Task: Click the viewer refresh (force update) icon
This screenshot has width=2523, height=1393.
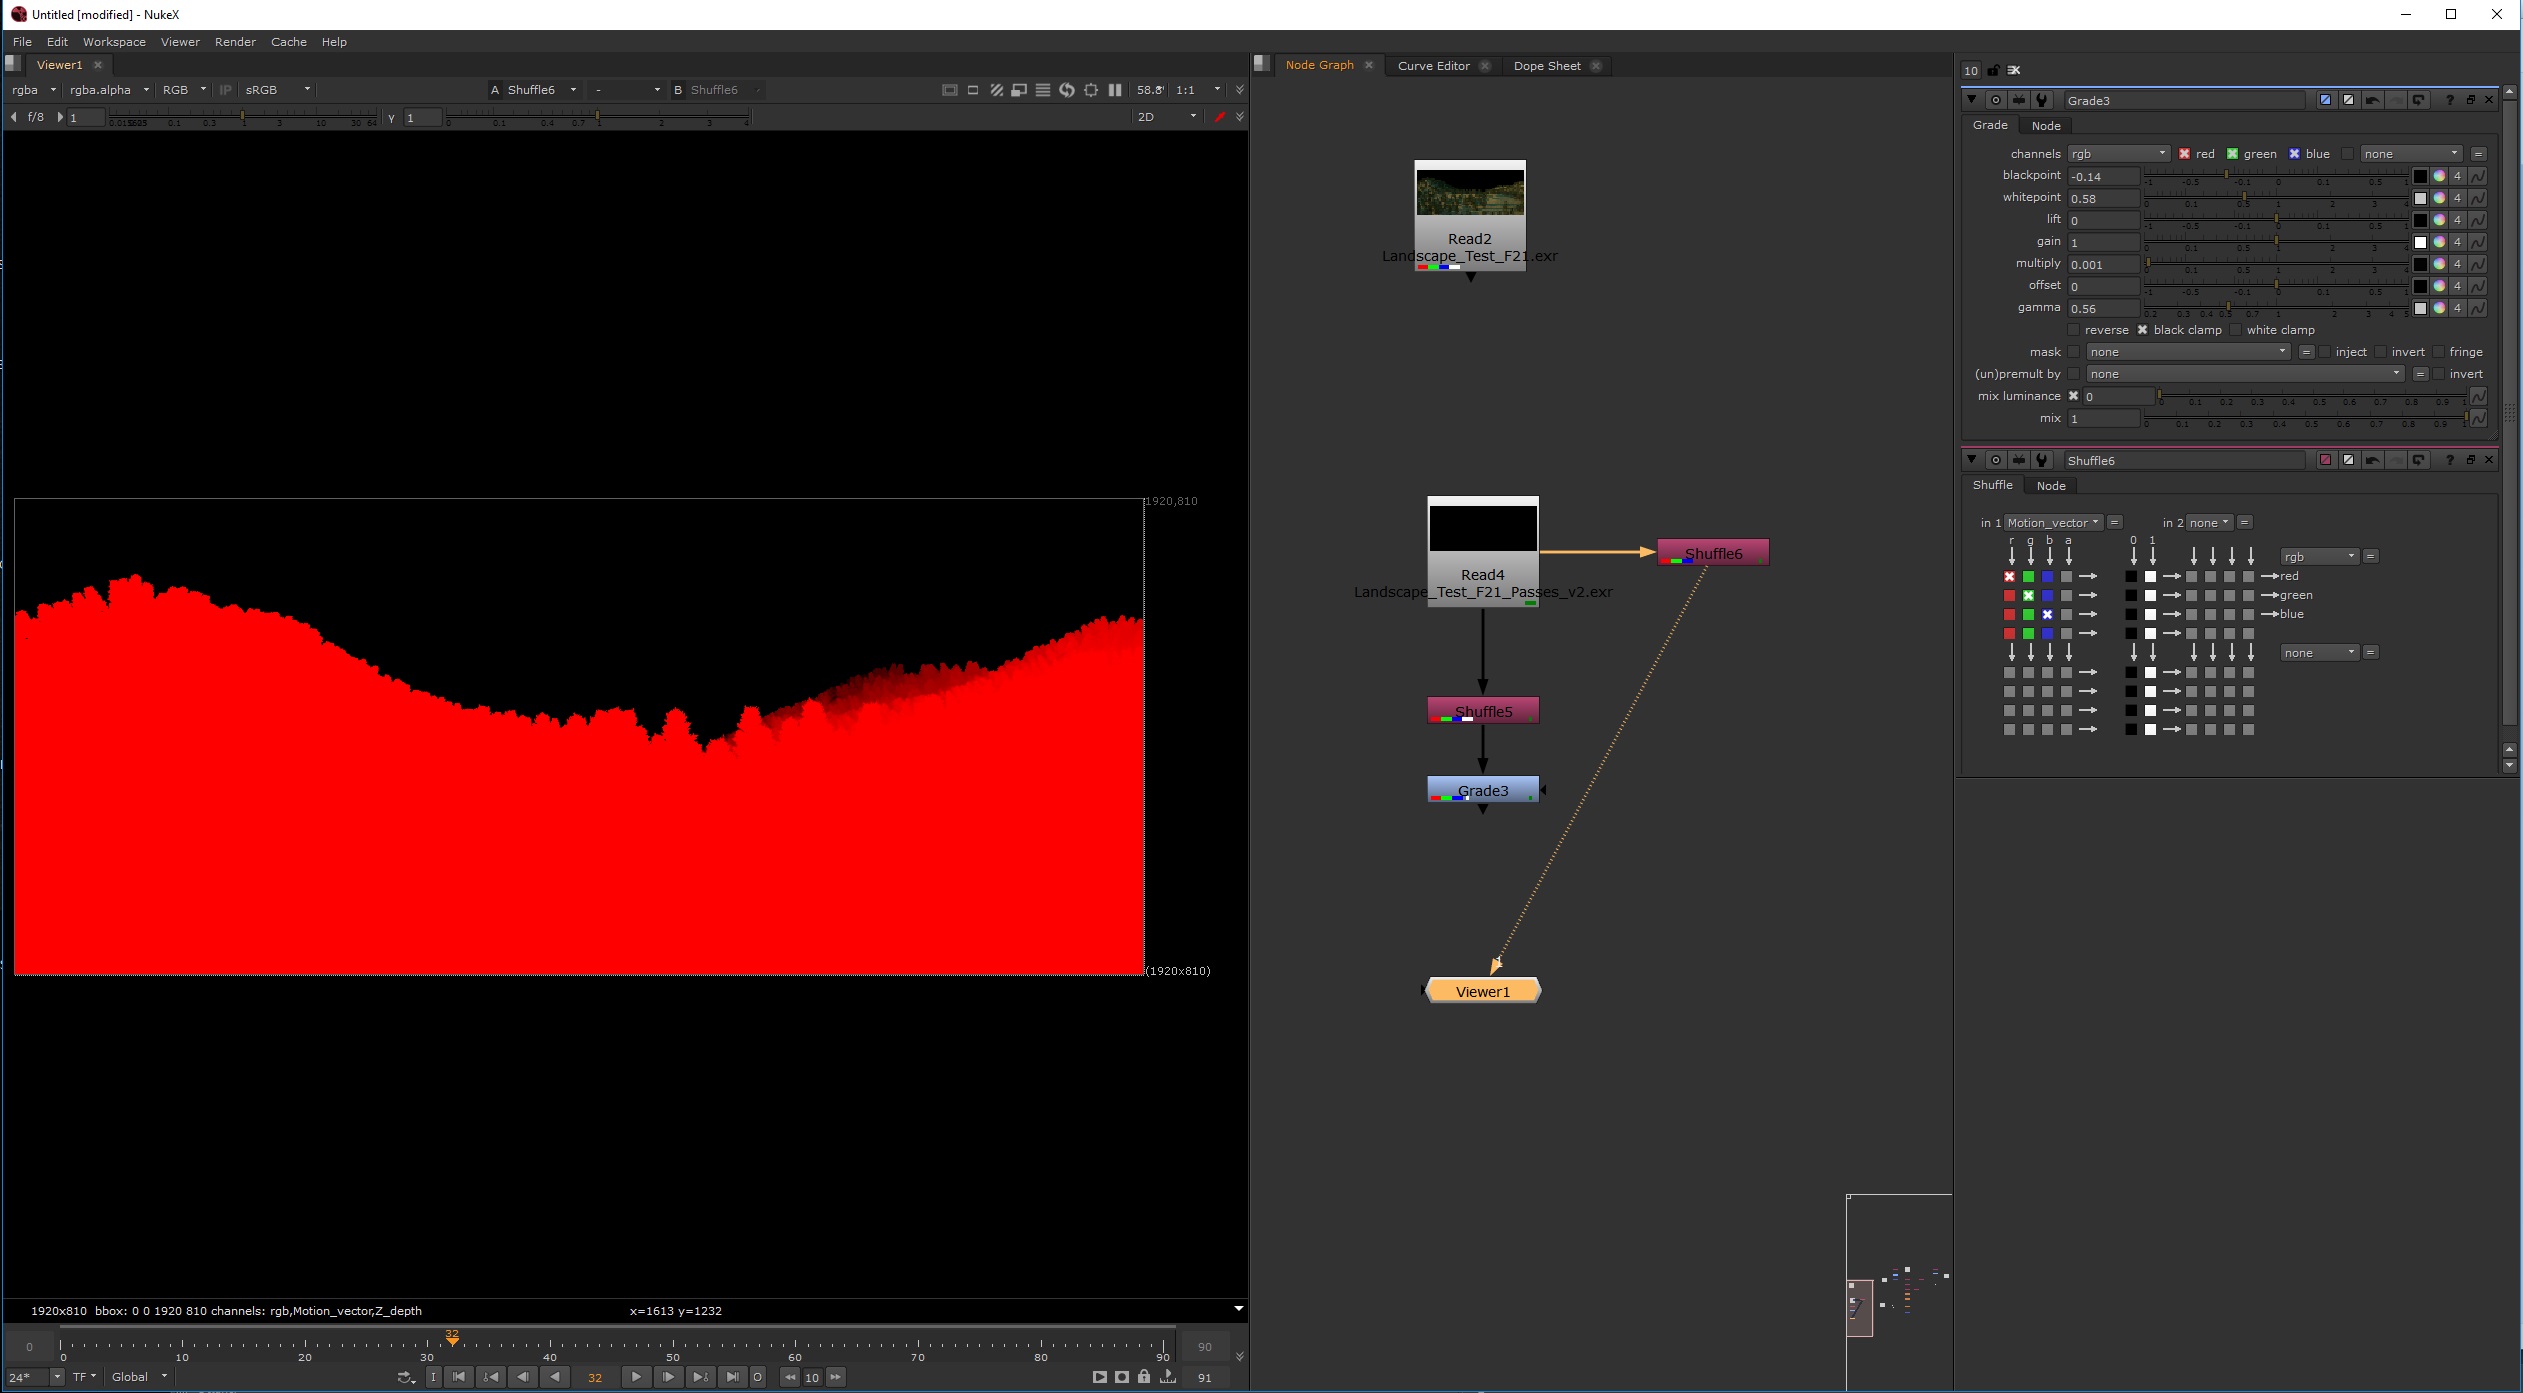Action: click(x=1067, y=90)
